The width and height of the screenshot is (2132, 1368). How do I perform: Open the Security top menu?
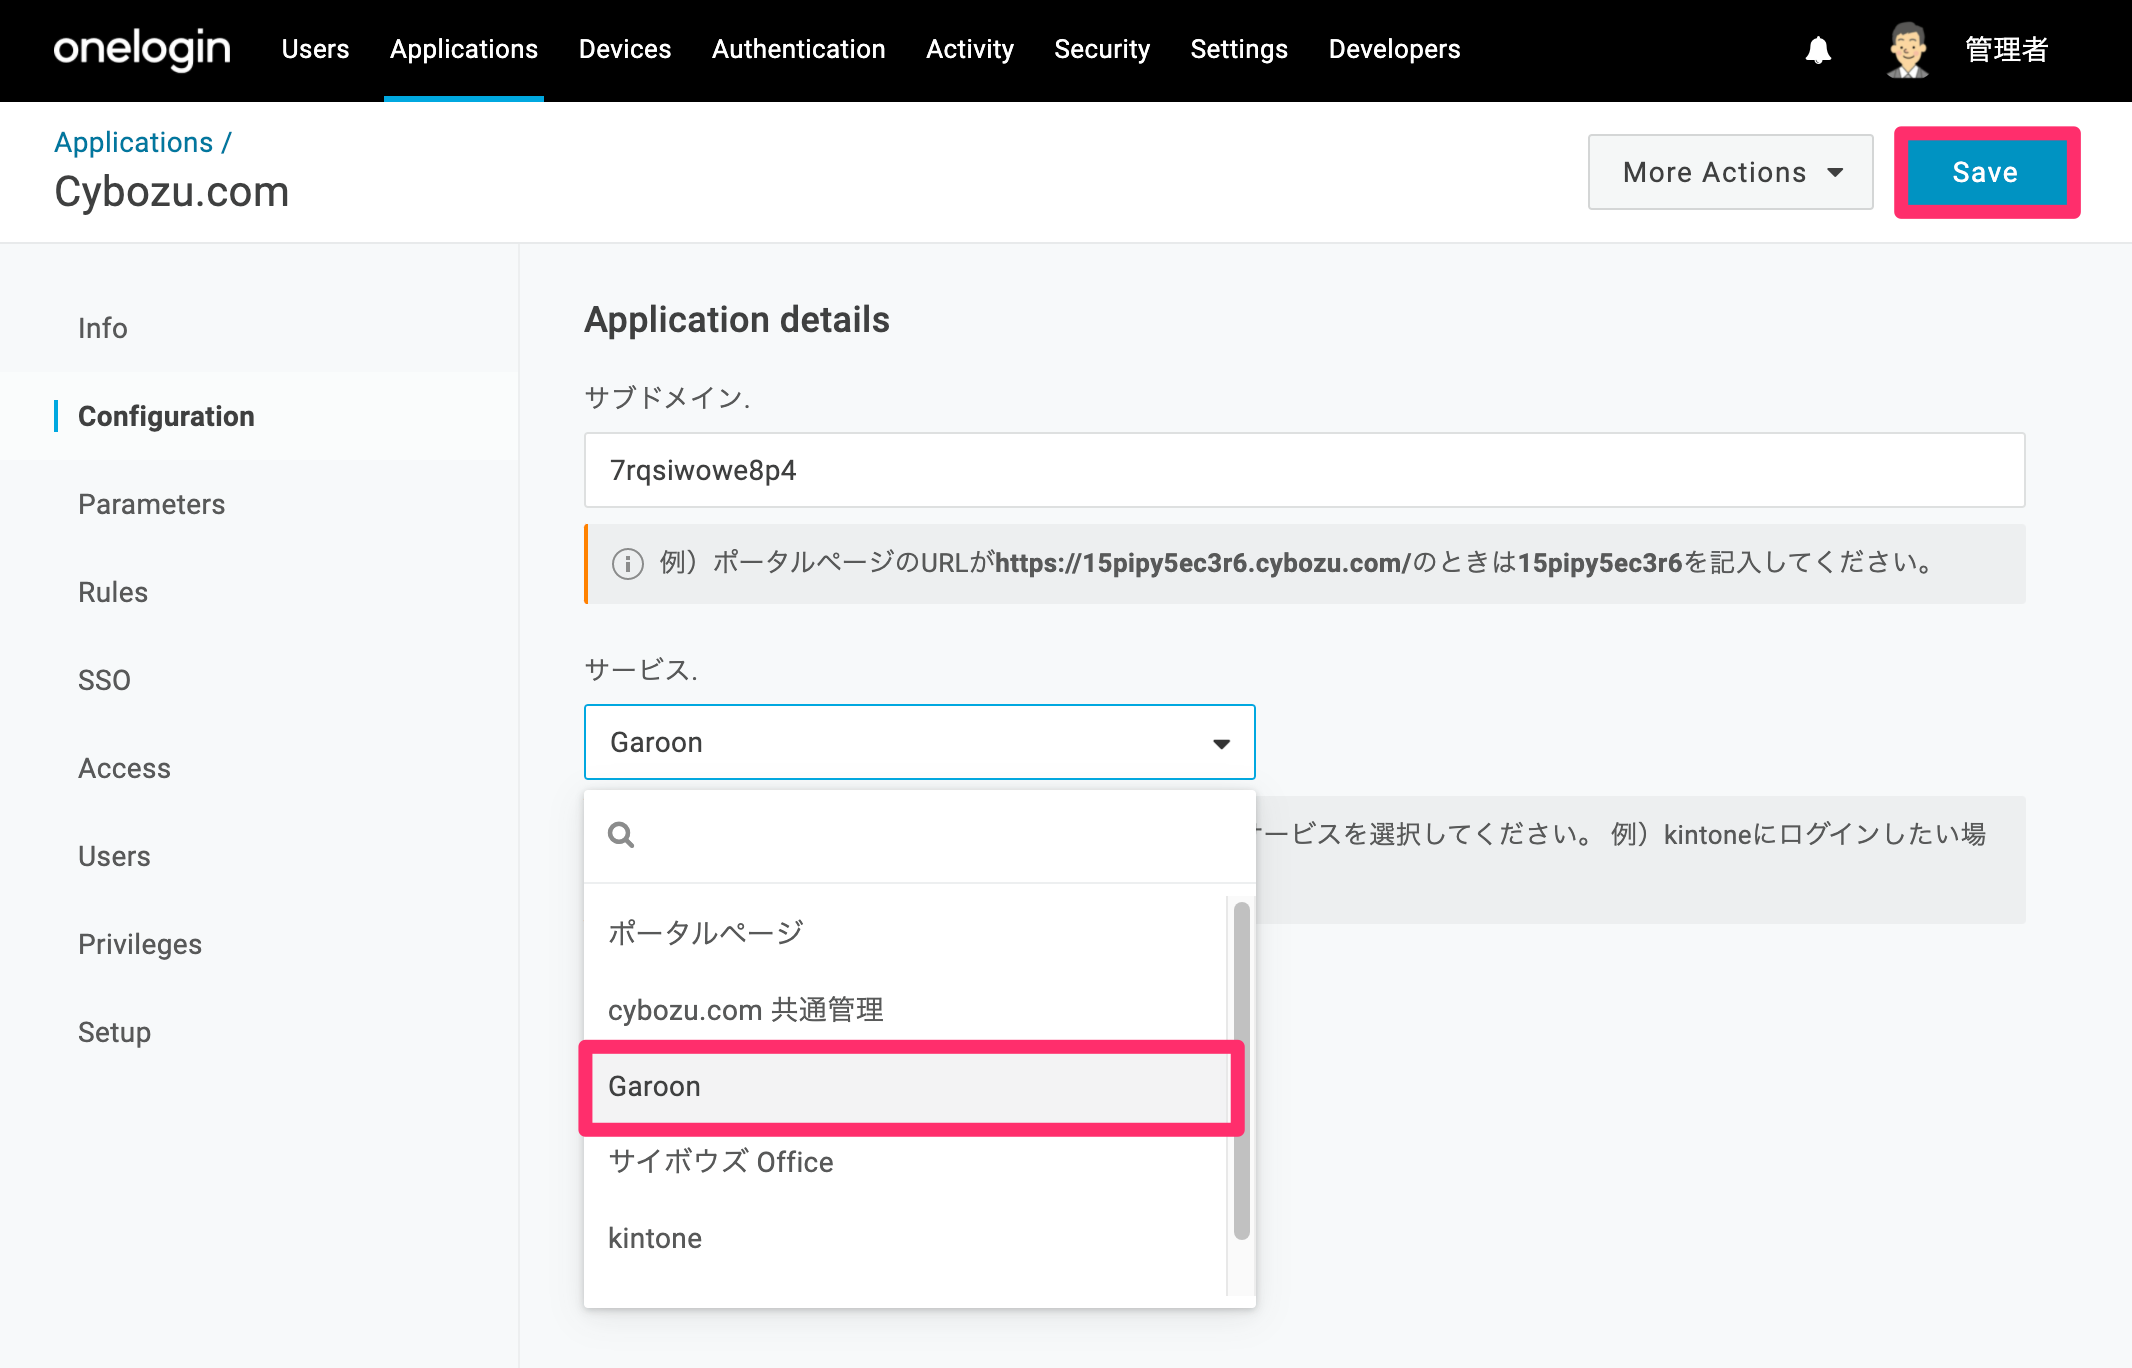[x=1102, y=49]
